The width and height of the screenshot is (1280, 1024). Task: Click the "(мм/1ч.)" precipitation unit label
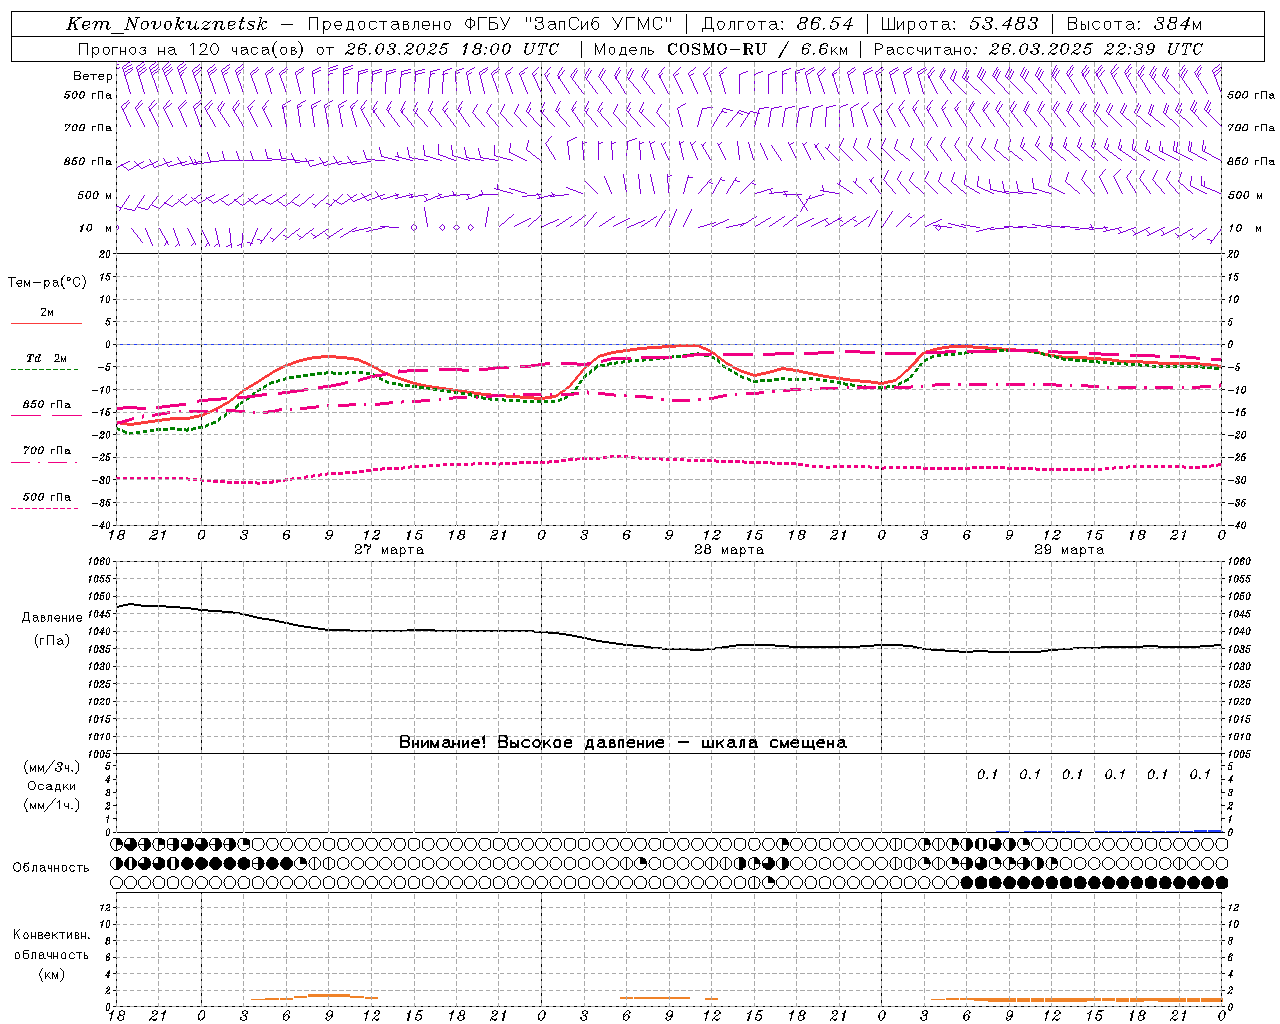[x=52, y=805]
